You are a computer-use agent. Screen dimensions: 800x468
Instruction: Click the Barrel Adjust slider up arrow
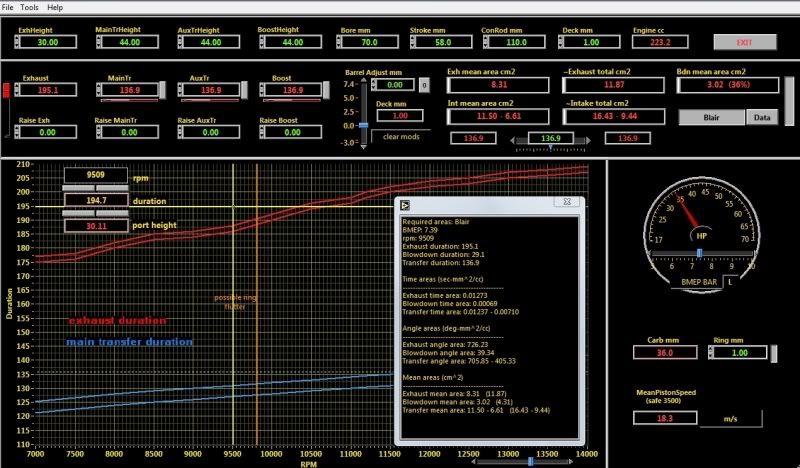tap(363, 81)
